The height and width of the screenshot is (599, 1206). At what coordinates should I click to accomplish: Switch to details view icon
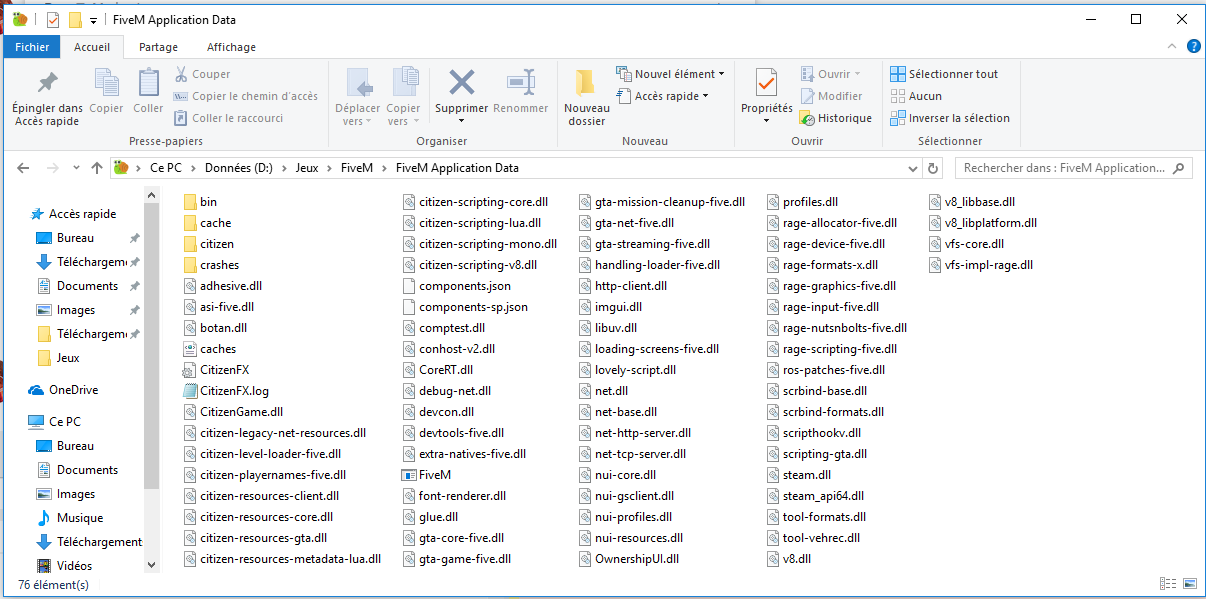(1168, 584)
